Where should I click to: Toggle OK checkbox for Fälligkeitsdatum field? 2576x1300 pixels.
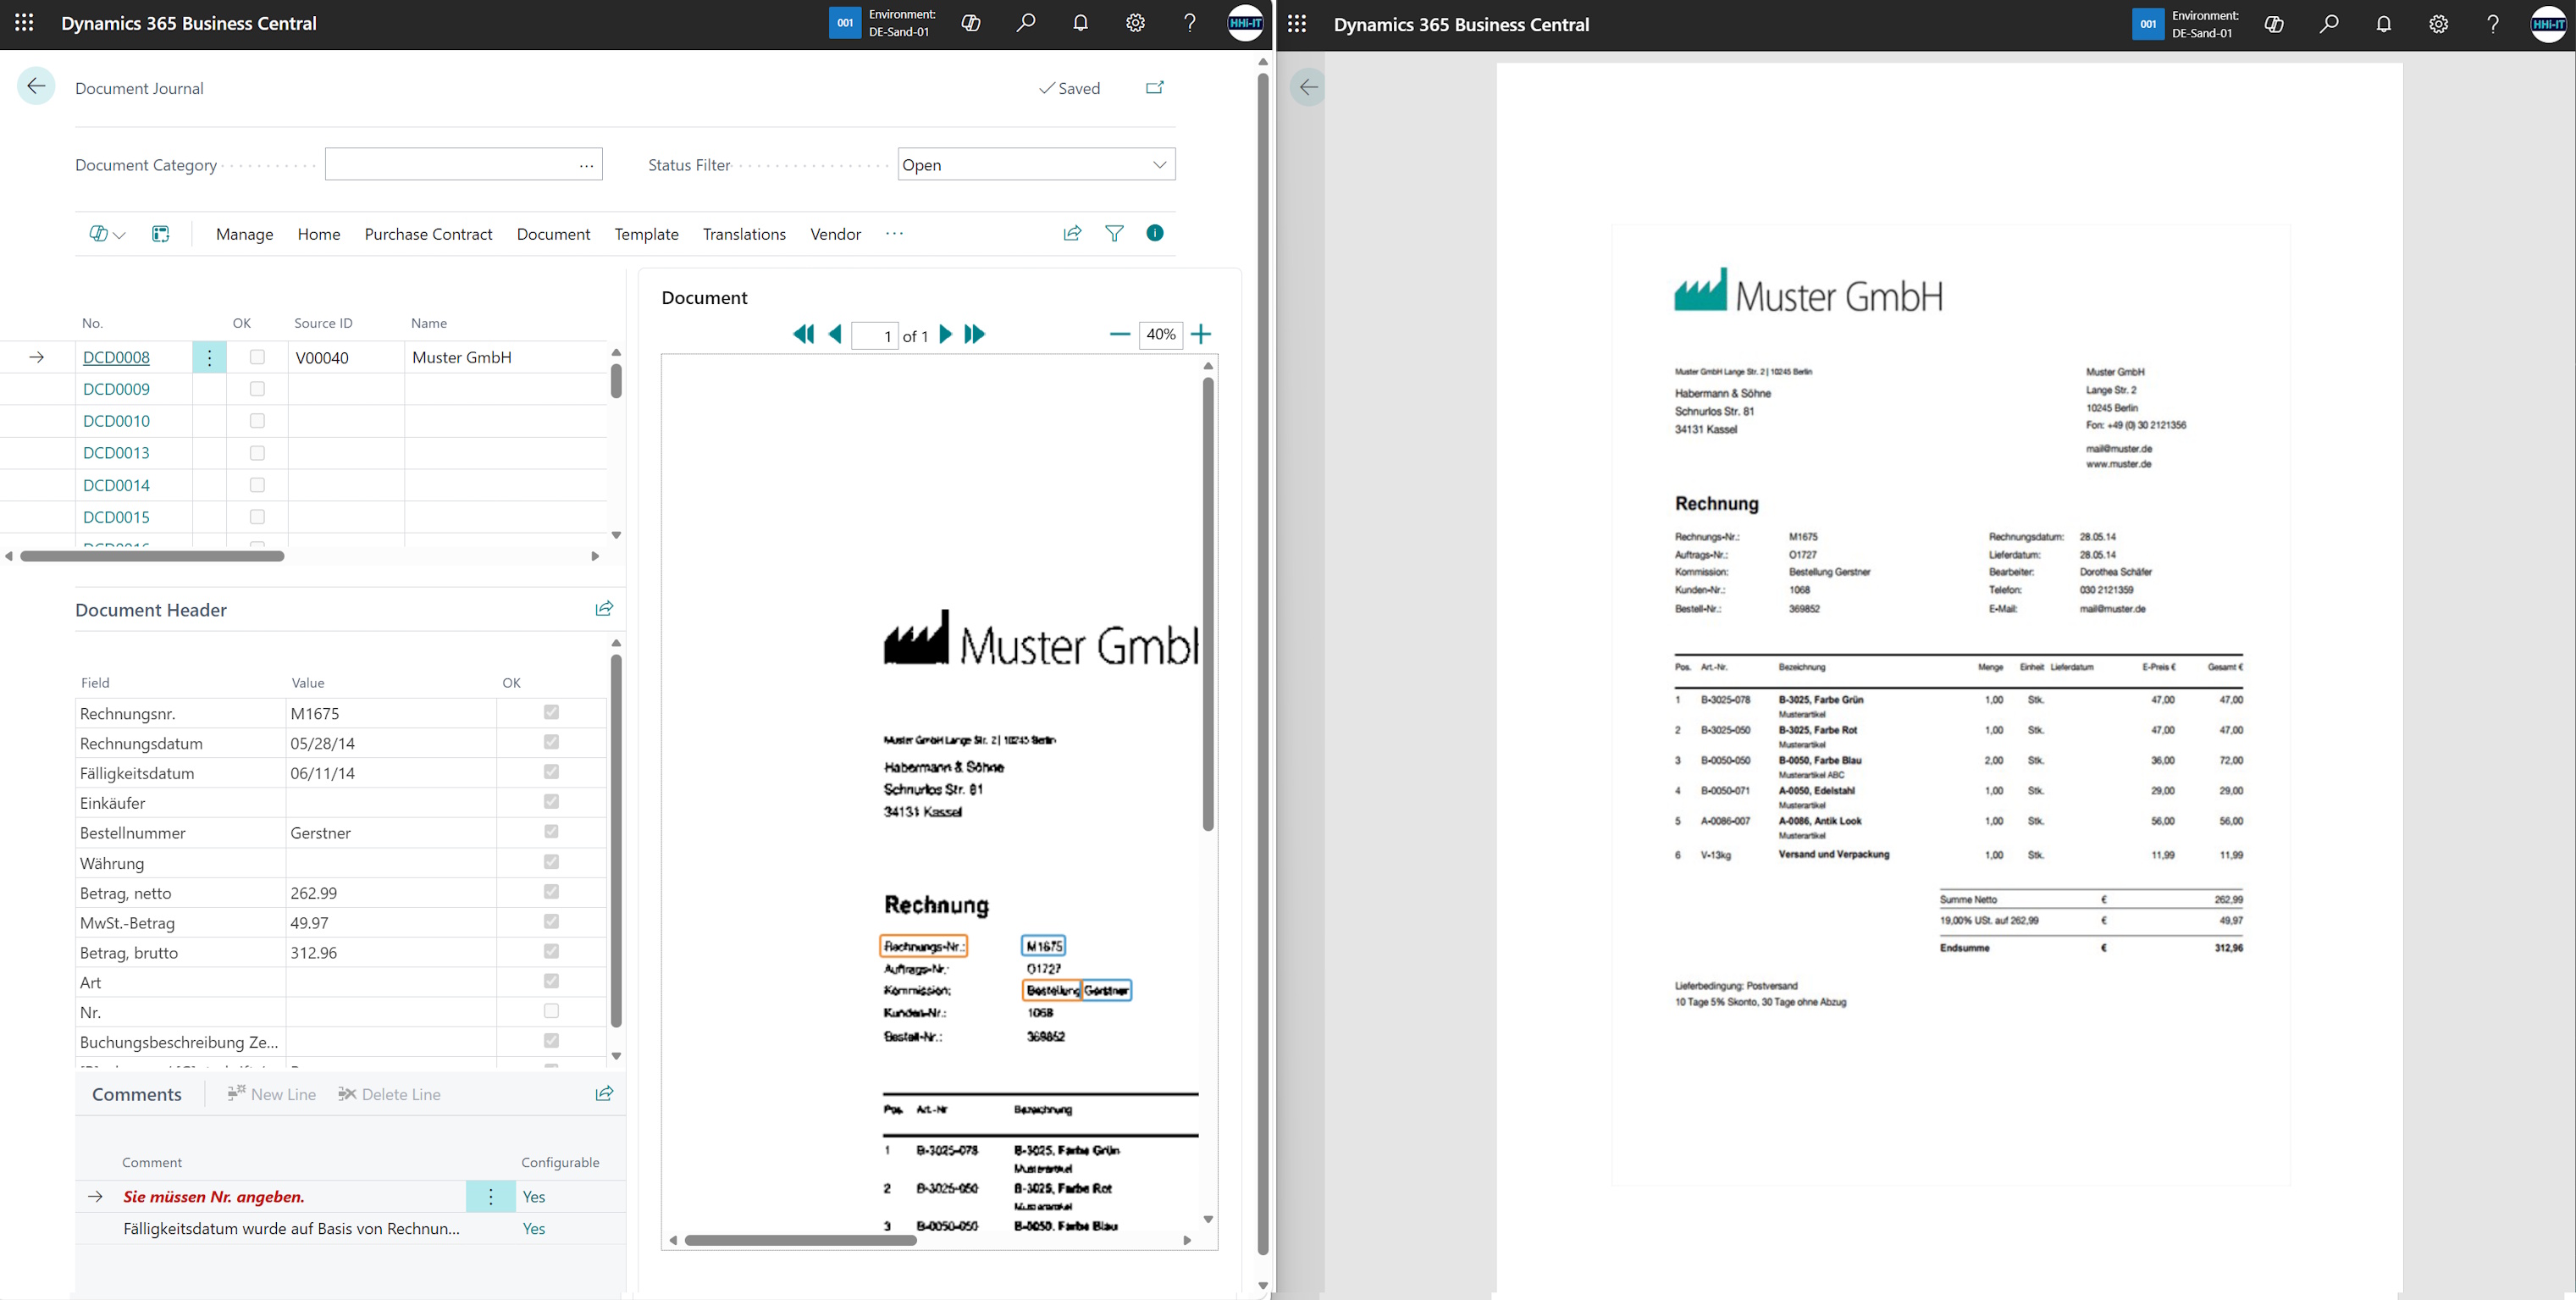tap(551, 772)
